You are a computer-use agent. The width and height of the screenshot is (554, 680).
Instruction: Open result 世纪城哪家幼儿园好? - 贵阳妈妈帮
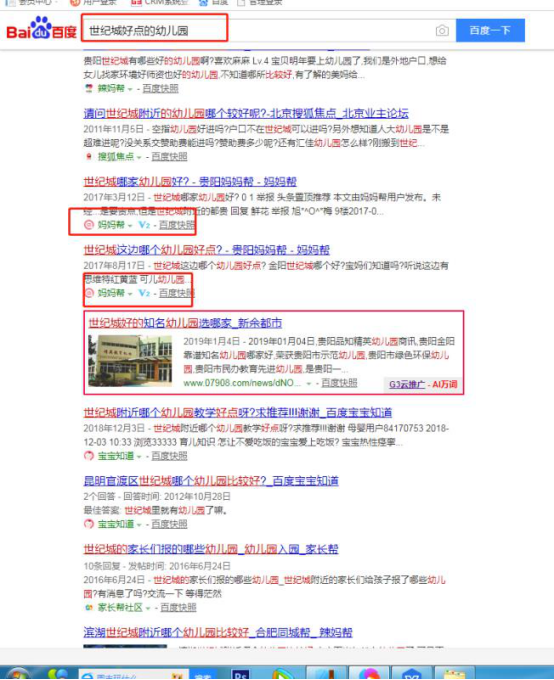tap(190, 181)
